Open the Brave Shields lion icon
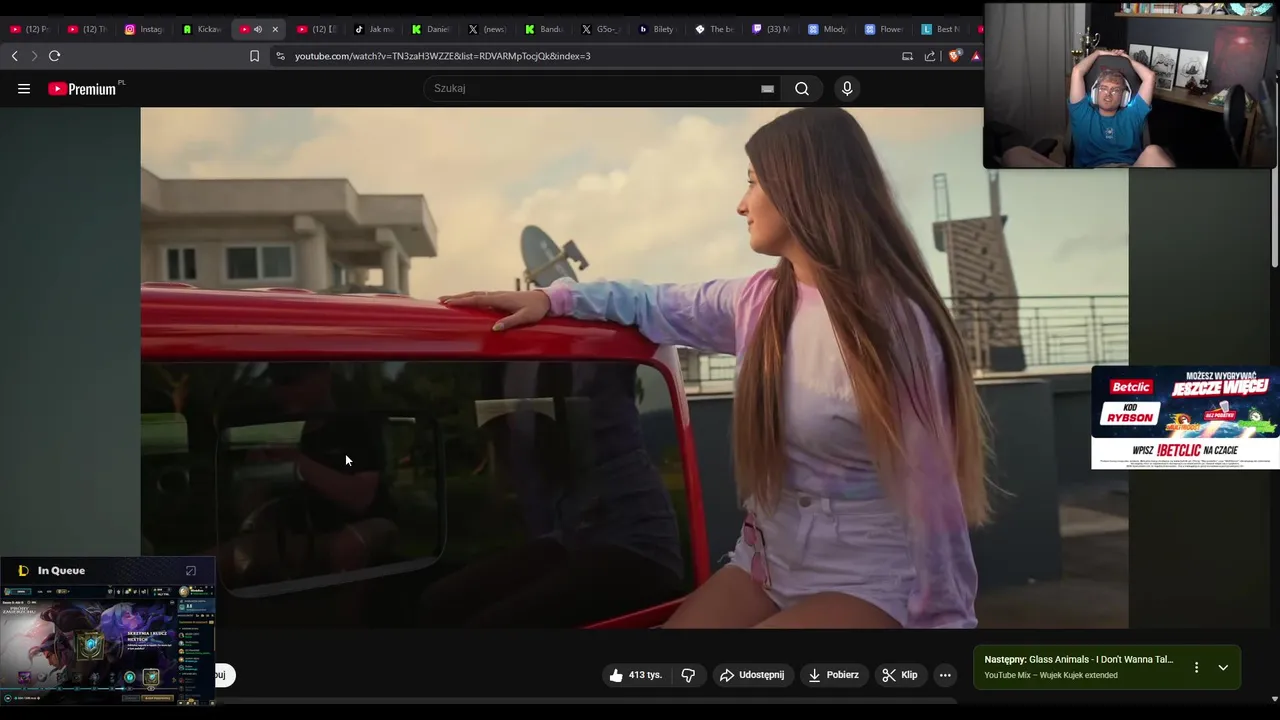 click(x=953, y=56)
